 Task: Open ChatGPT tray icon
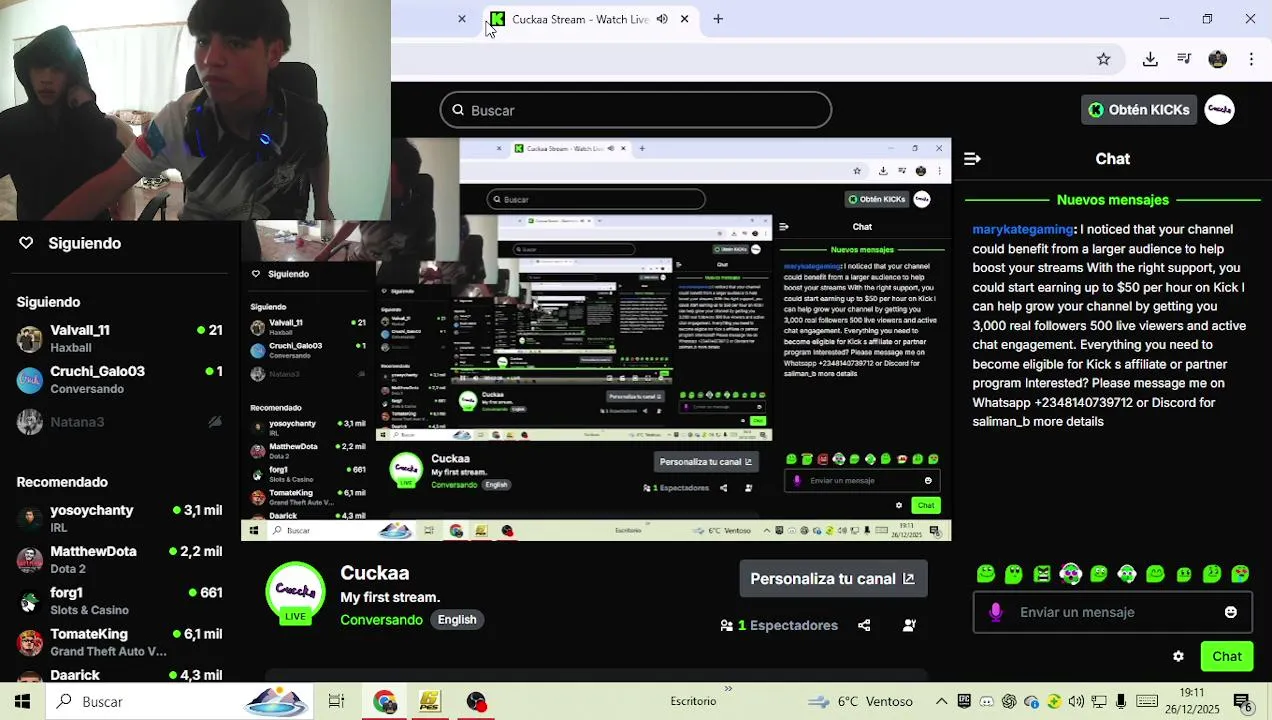point(1009,701)
